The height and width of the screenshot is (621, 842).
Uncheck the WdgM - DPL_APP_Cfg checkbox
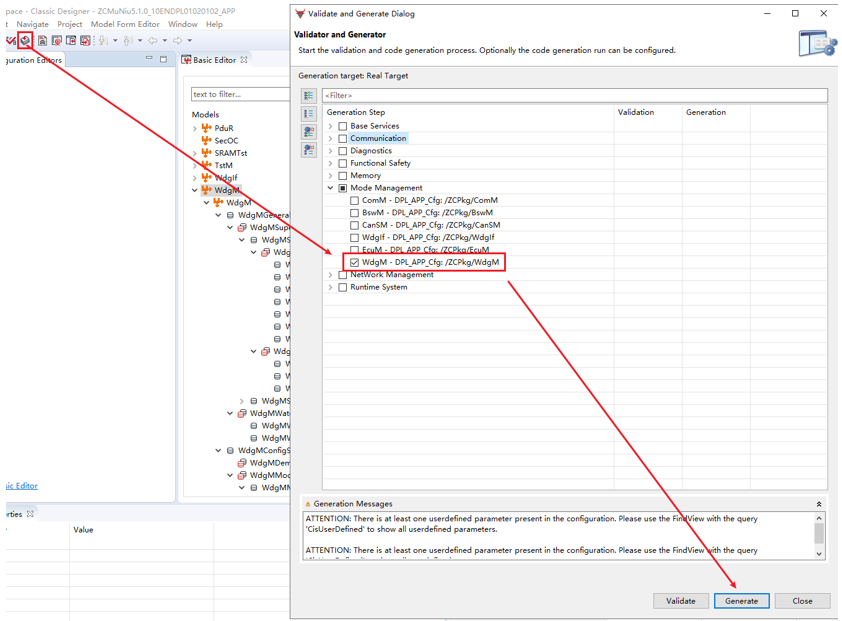coord(354,263)
